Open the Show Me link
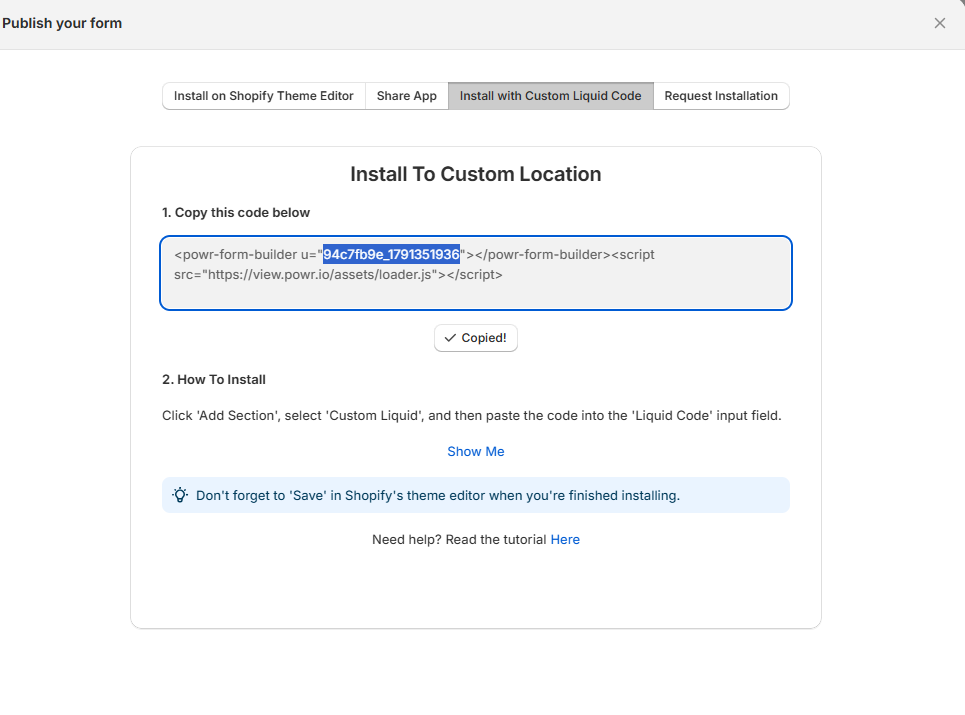The image size is (965, 715). coord(476,452)
